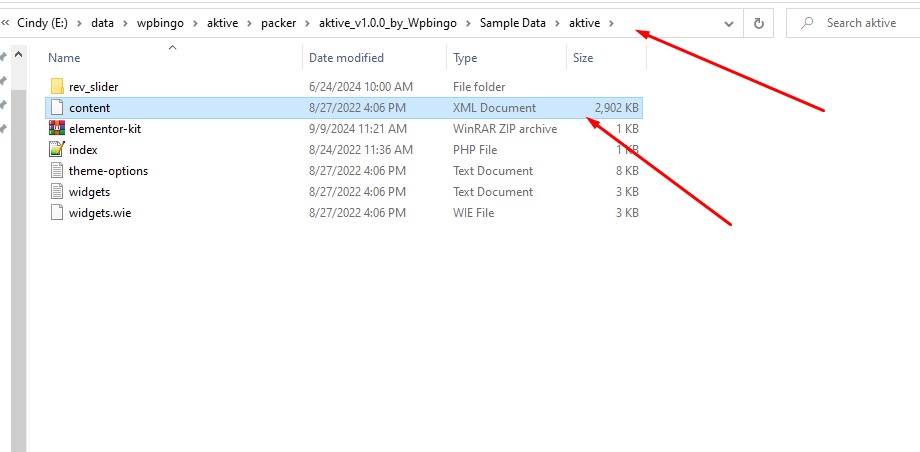
Task: Expand chevron after last aktive breadcrumb
Action: coord(611,23)
